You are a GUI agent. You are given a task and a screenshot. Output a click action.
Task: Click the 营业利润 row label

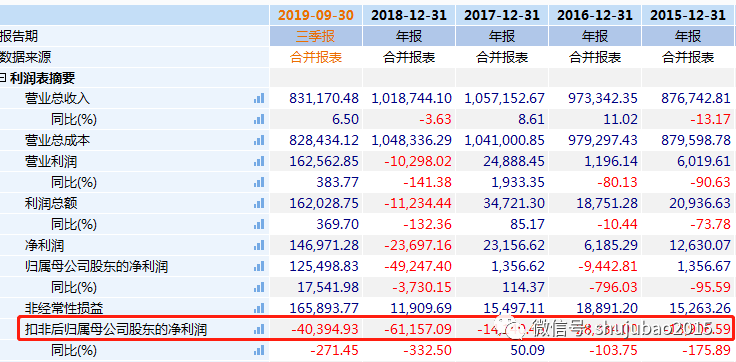pyautogui.click(x=51, y=162)
